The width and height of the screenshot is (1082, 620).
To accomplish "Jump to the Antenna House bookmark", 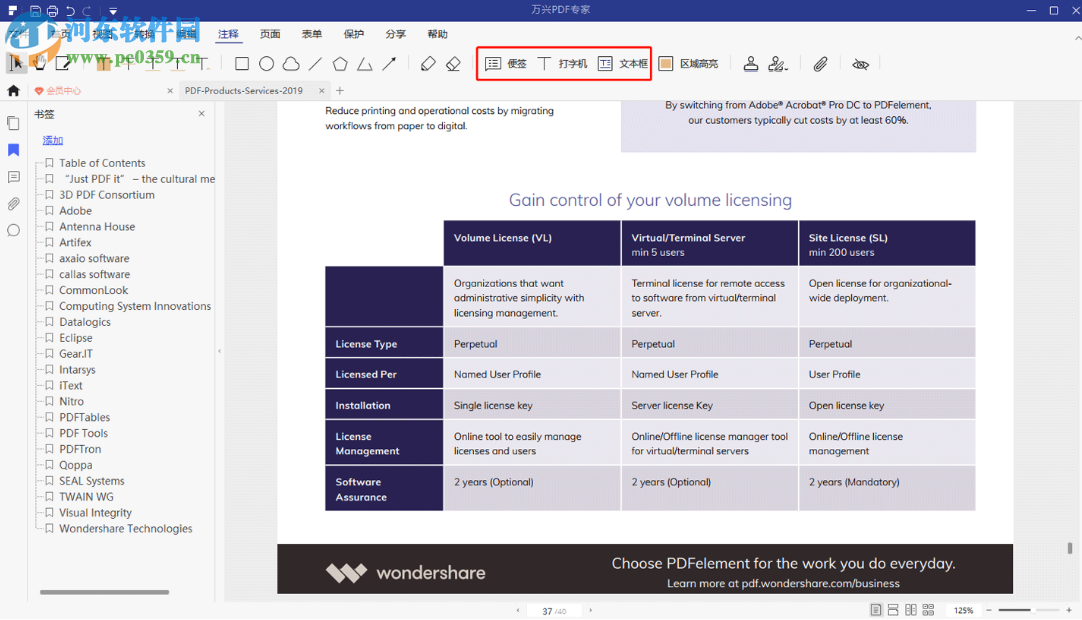I will click(97, 226).
